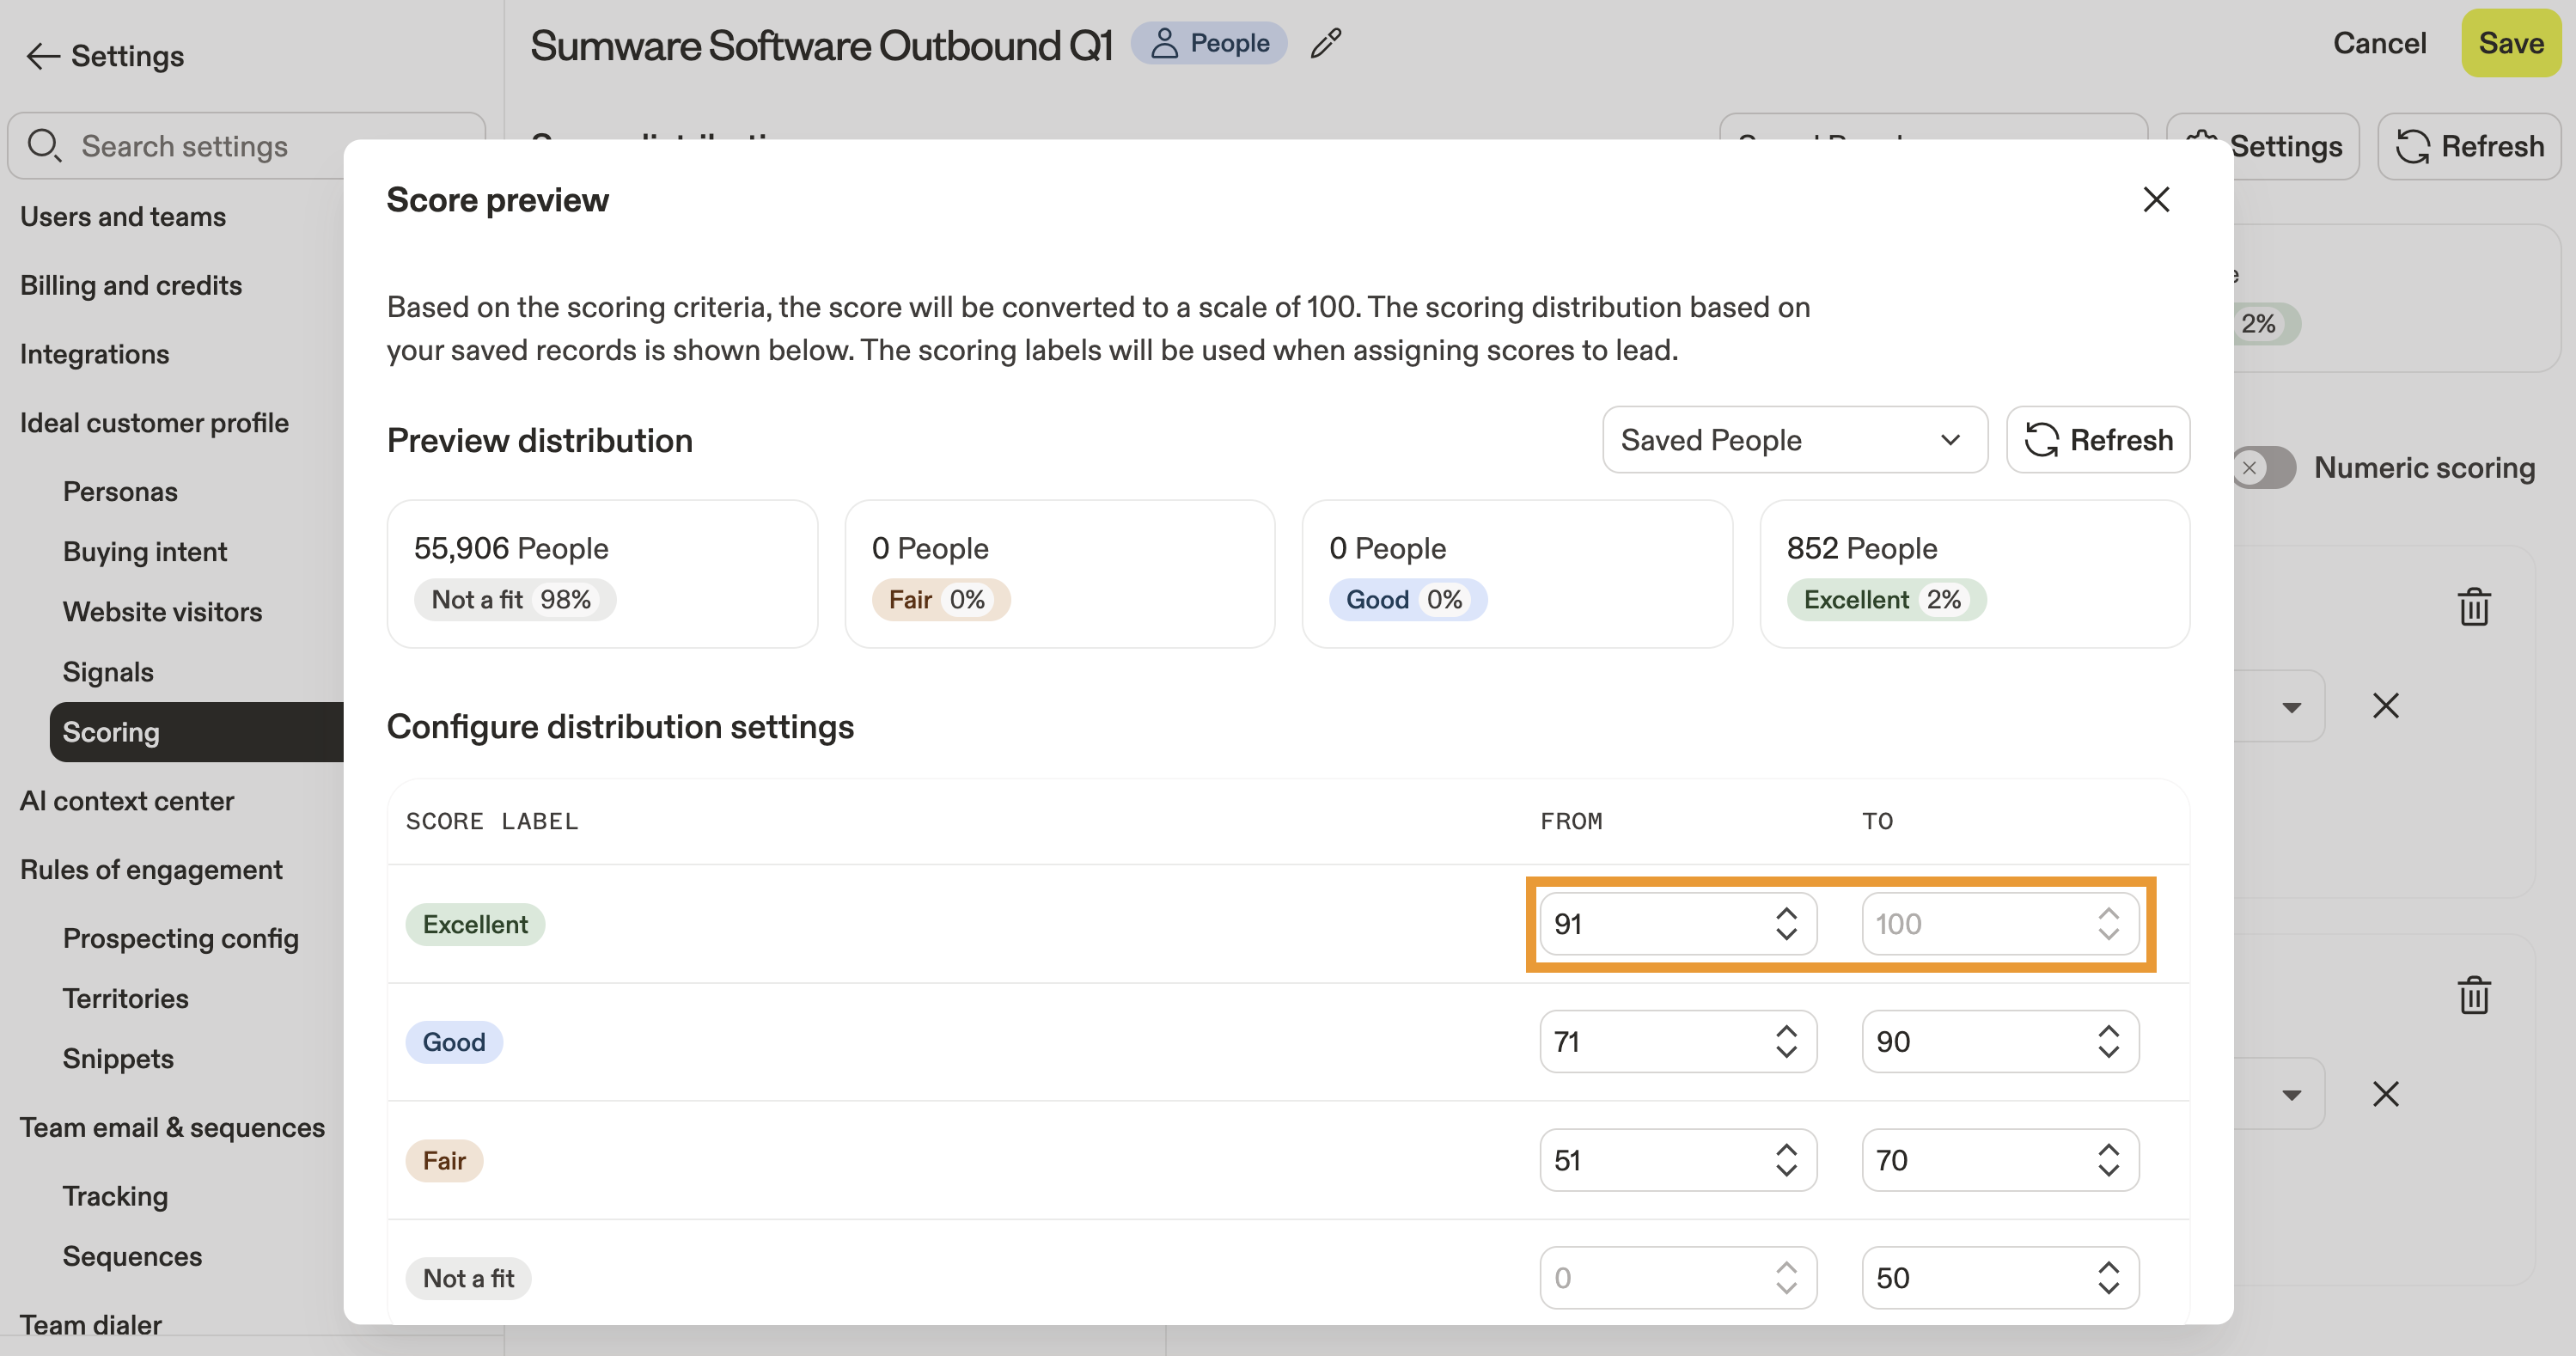Screen dimensions: 2576x1356
Task: Open Personas settings page
Action: point(120,492)
